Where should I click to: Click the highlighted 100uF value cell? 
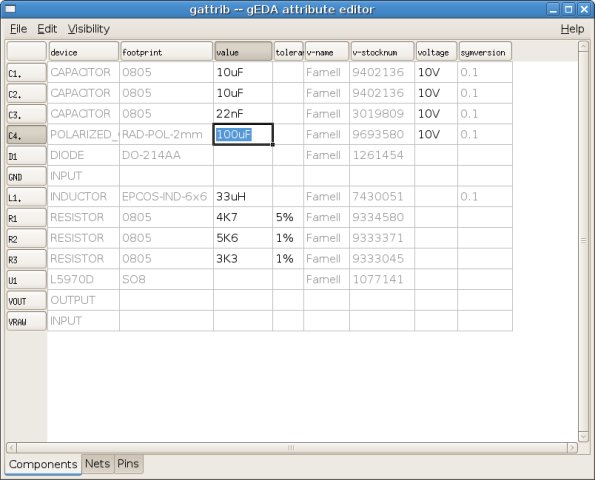(243, 134)
